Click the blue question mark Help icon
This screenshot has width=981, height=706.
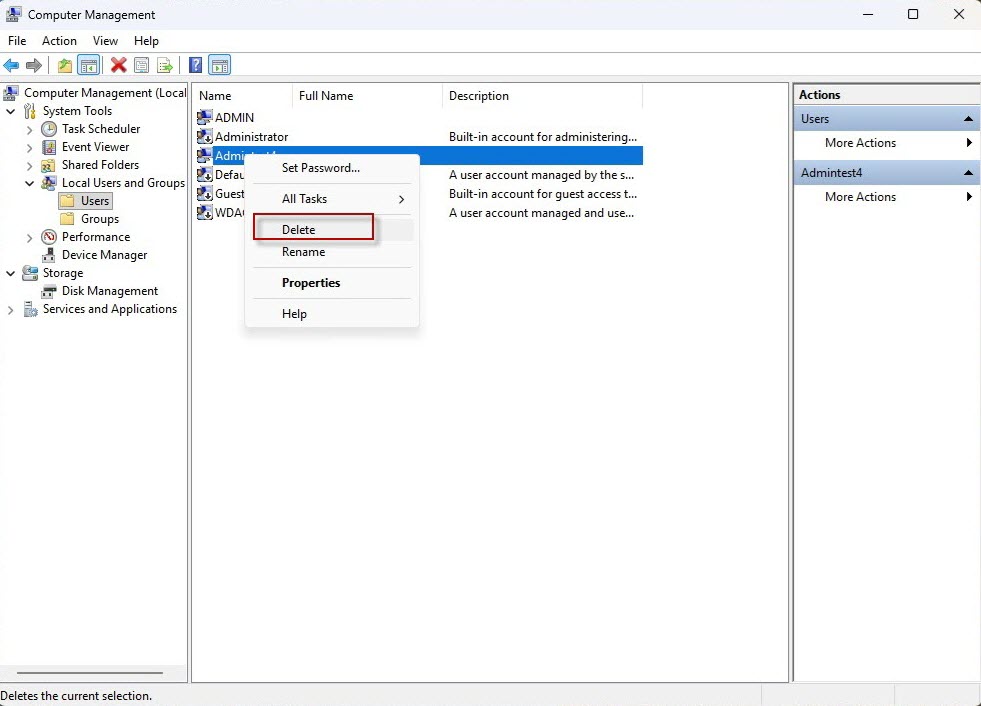pos(195,65)
